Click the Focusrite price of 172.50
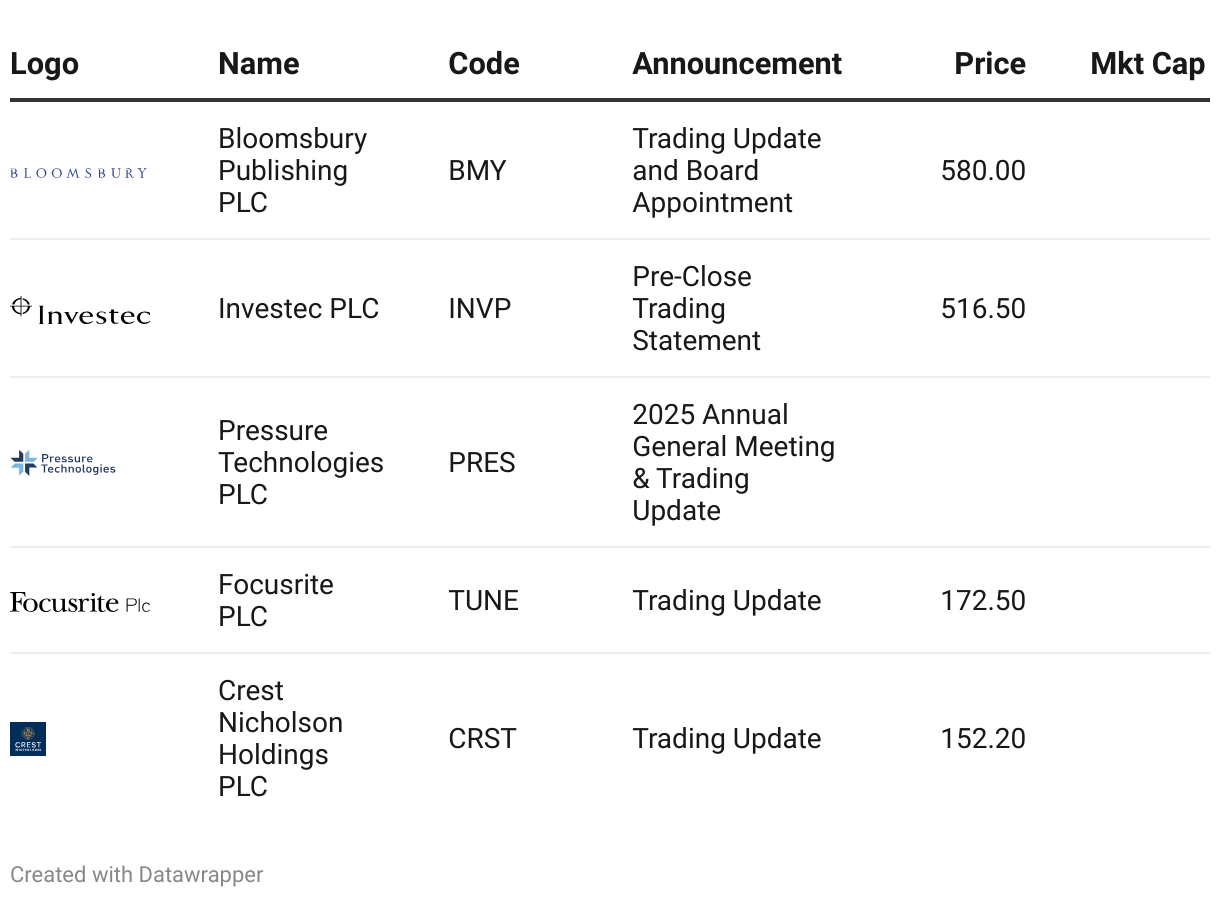Image resolution: width=1220 pixels, height=898 pixels. 983,600
